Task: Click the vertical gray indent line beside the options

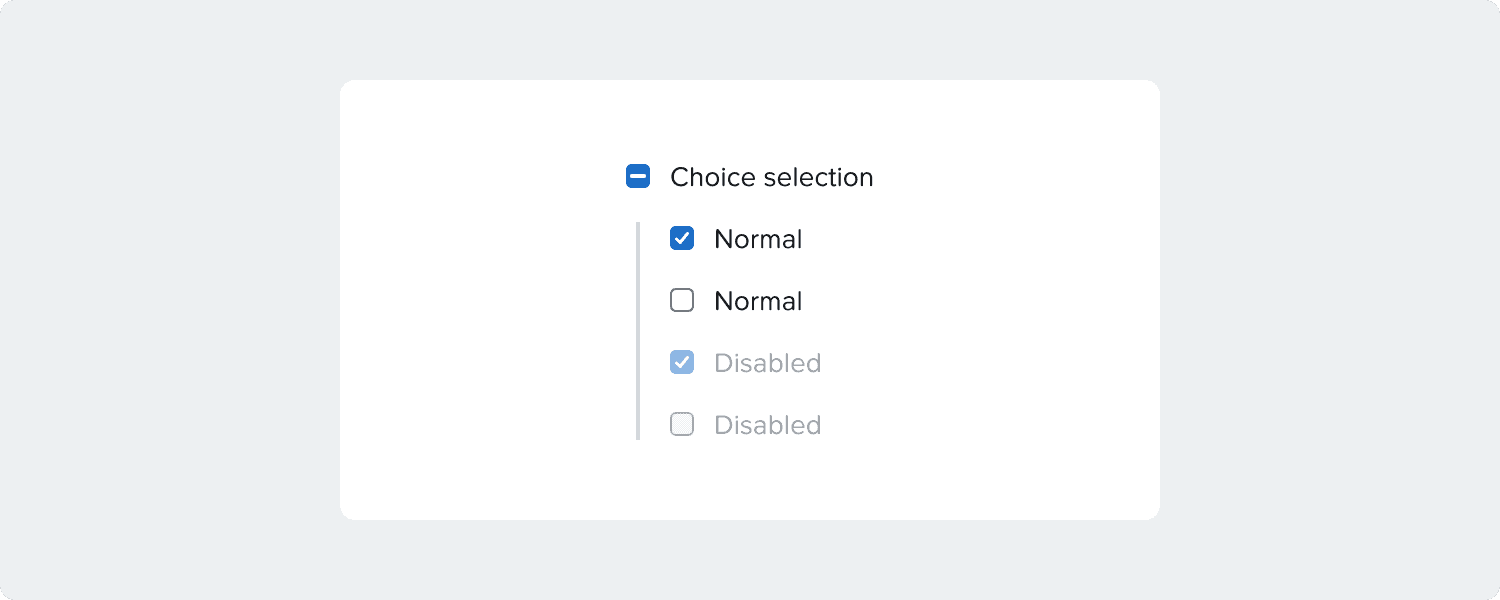Action: (638, 330)
